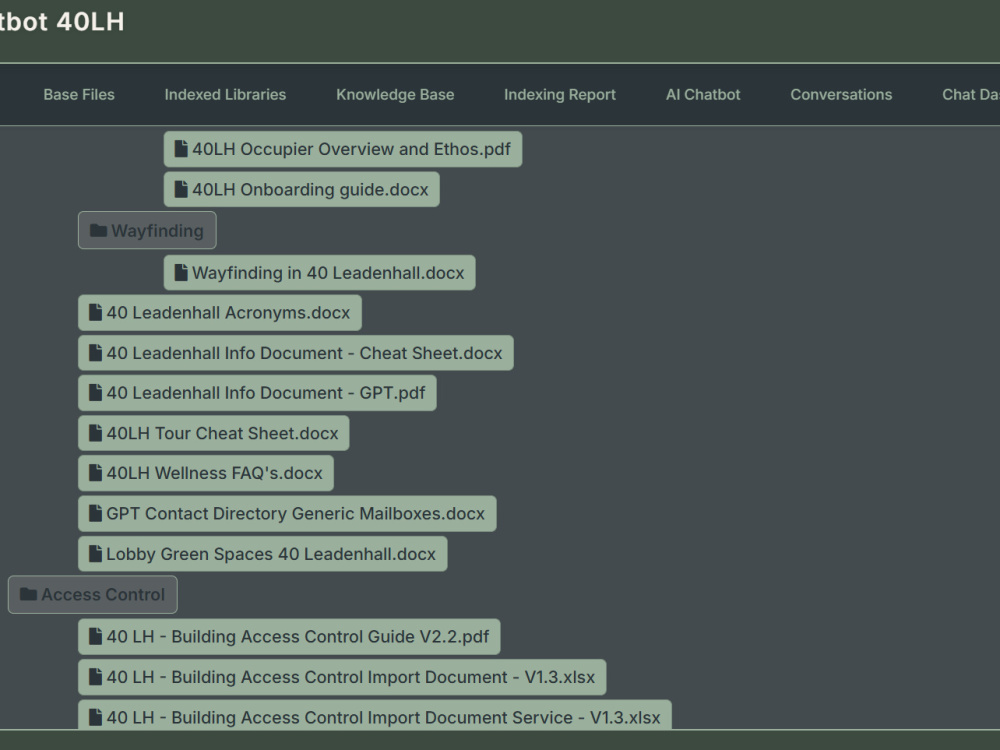Open Wayfinding in 40 Leadenhall.docx
The height and width of the screenshot is (750, 1000).
(x=320, y=273)
